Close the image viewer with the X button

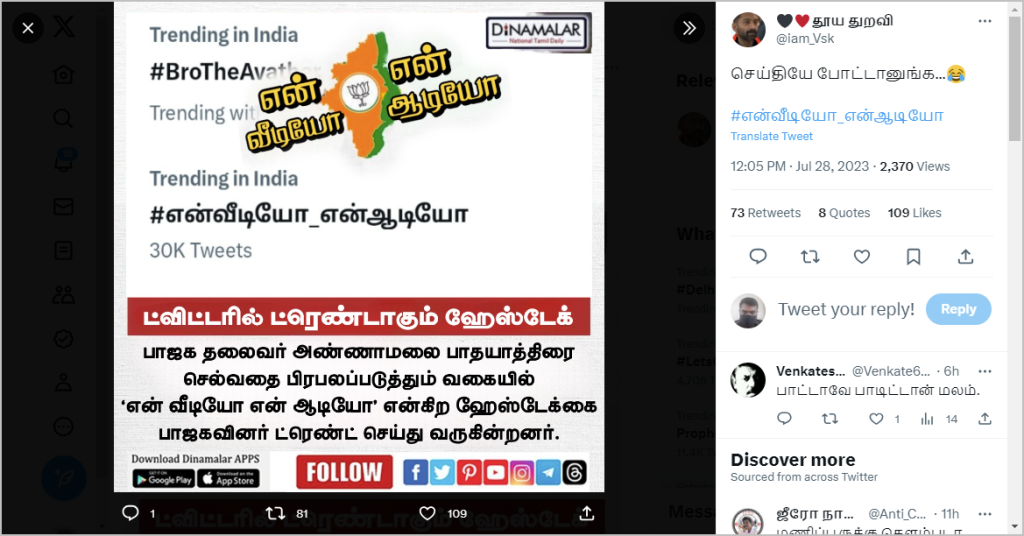pyautogui.click(x=27, y=28)
